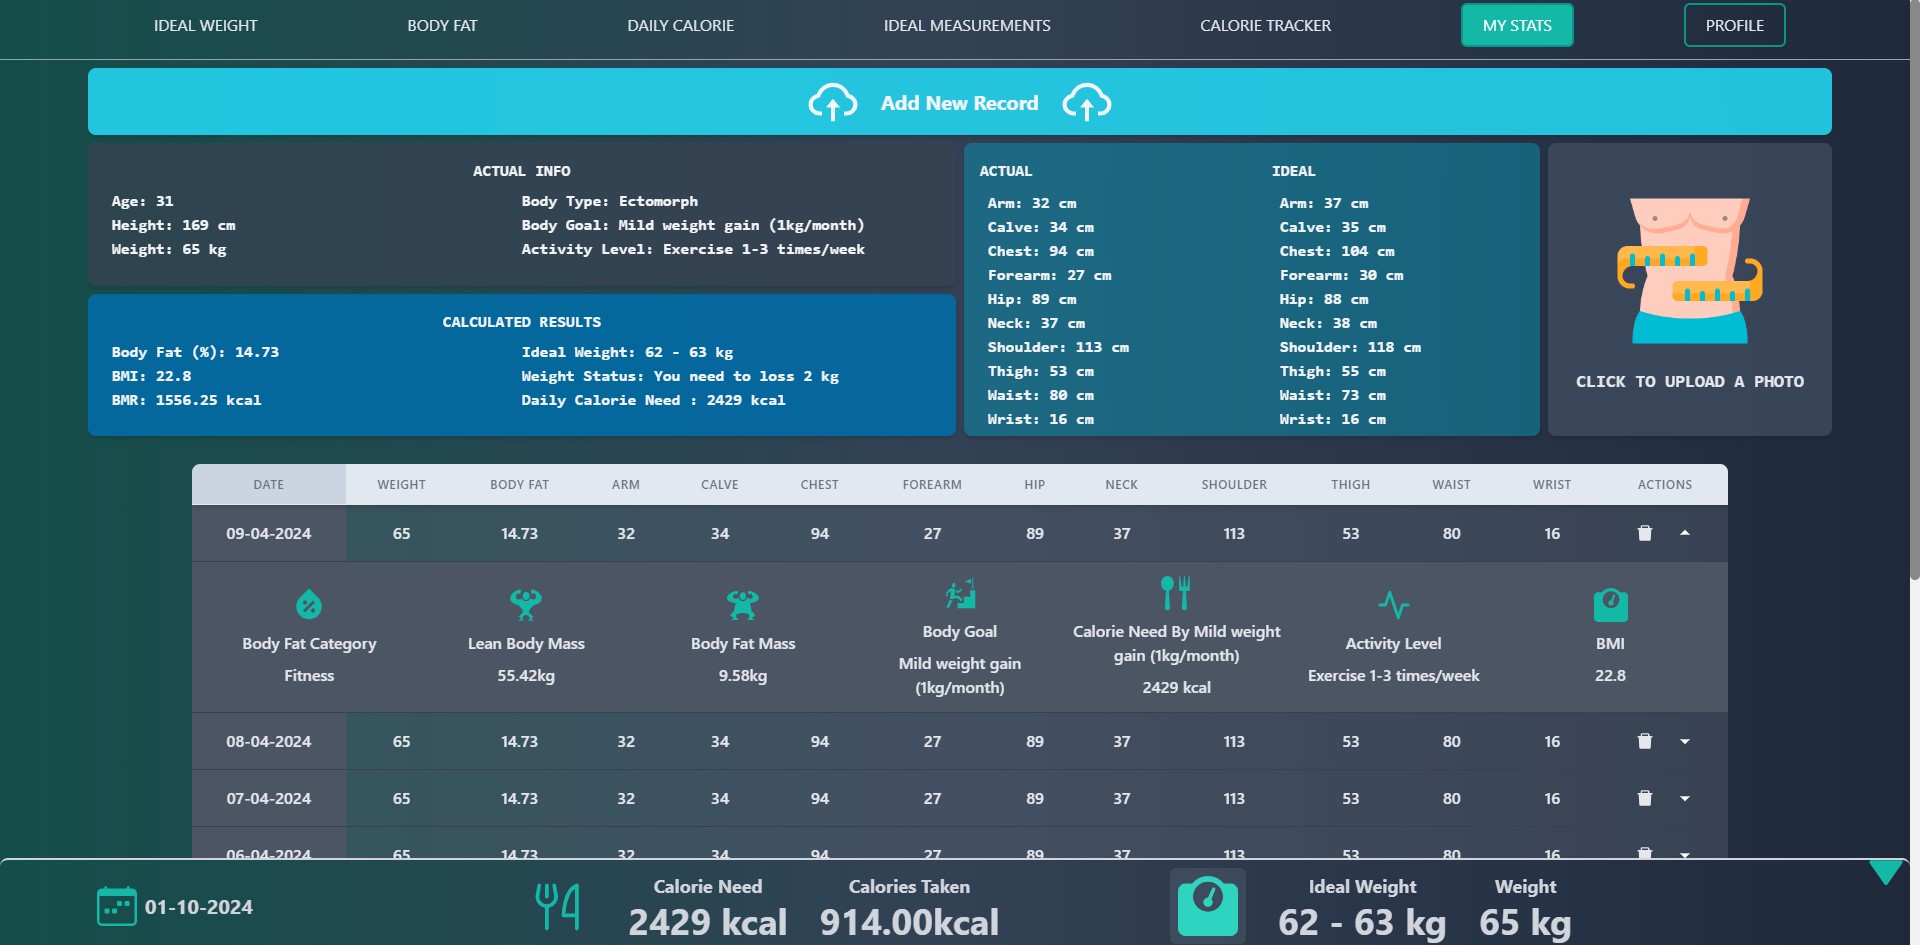The height and width of the screenshot is (945, 1920).
Task: Click the Activity Level pulse icon
Action: [1393, 604]
